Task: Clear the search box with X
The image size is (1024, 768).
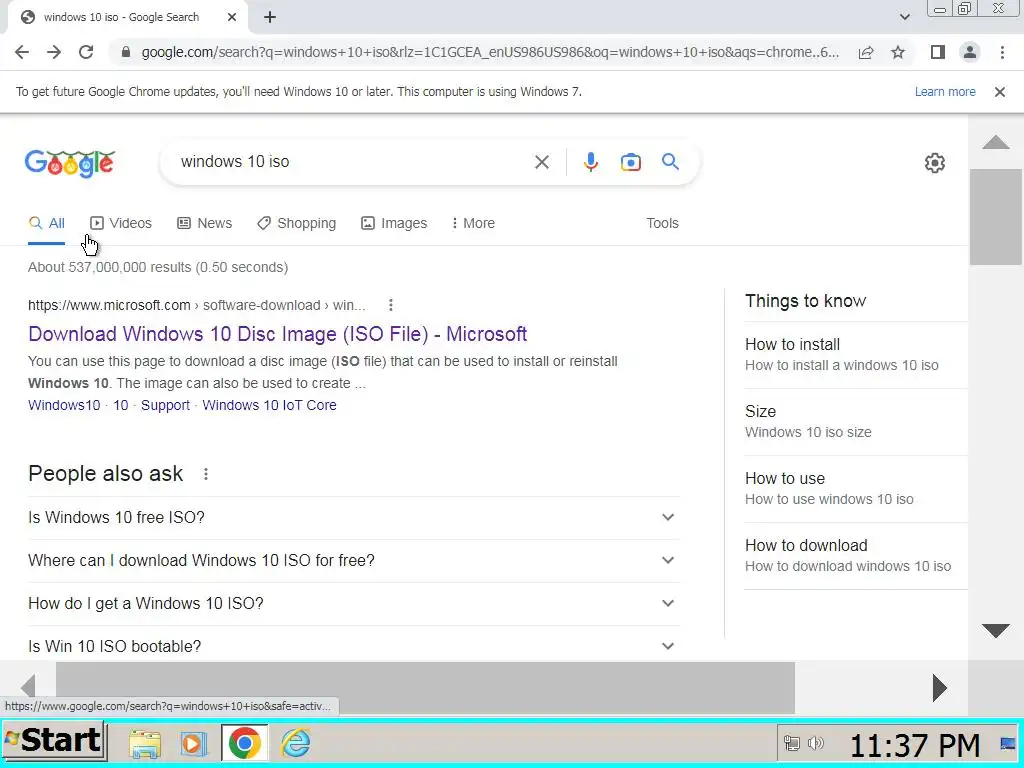Action: (541, 162)
